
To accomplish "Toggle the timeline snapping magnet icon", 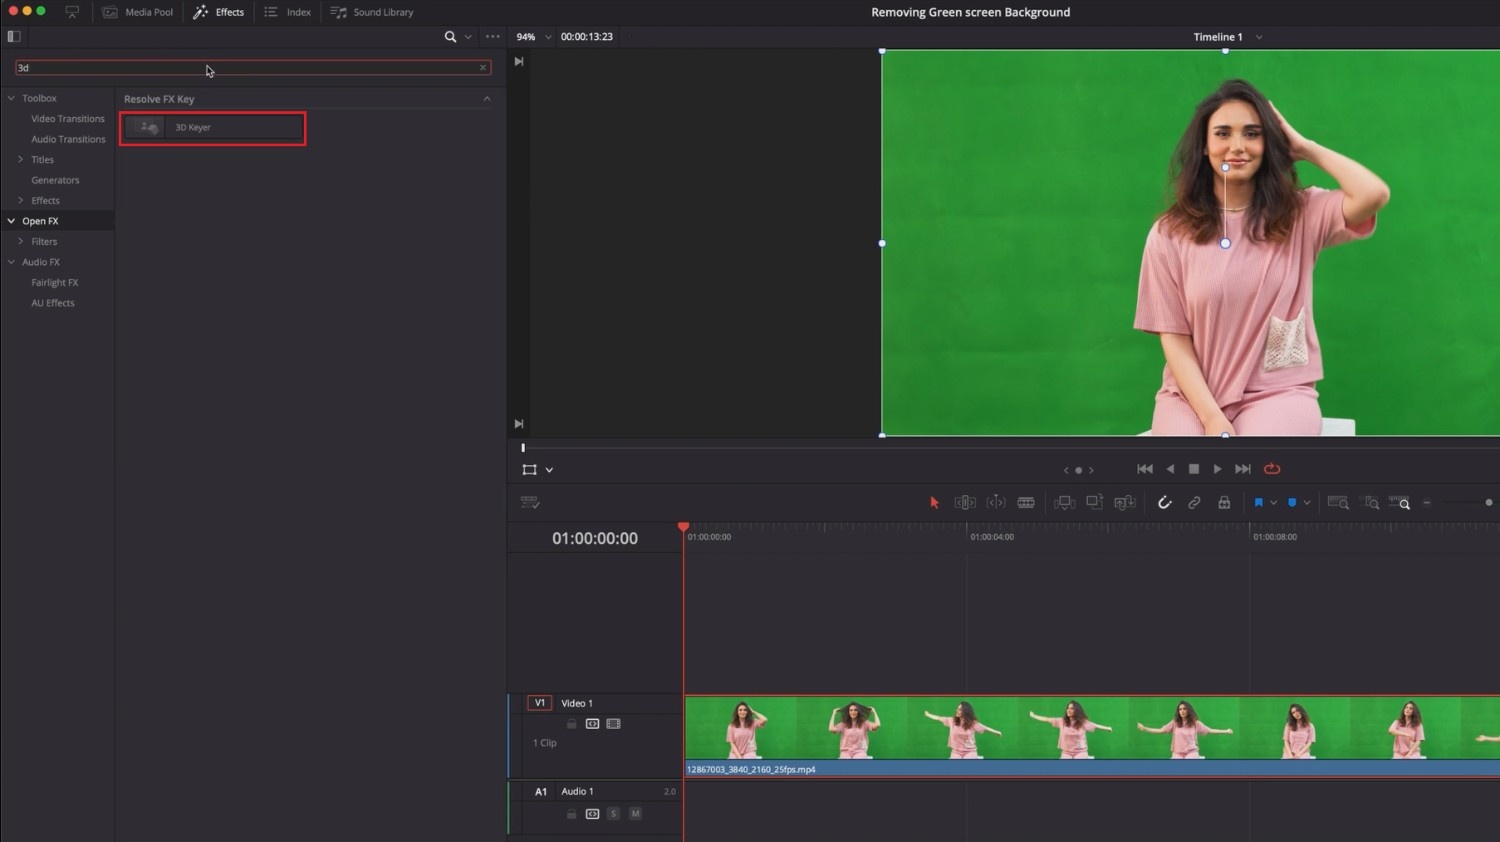I will coord(1164,503).
